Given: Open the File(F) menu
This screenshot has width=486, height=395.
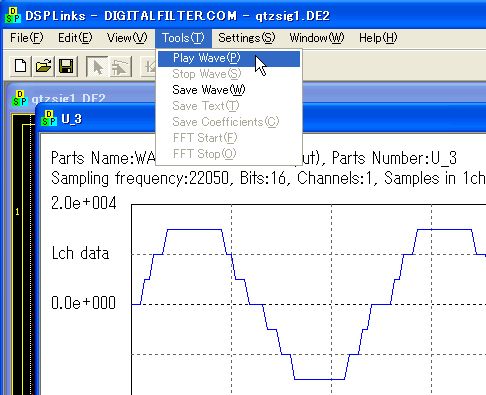Looking at the screenshot, I should pos(27,38).
